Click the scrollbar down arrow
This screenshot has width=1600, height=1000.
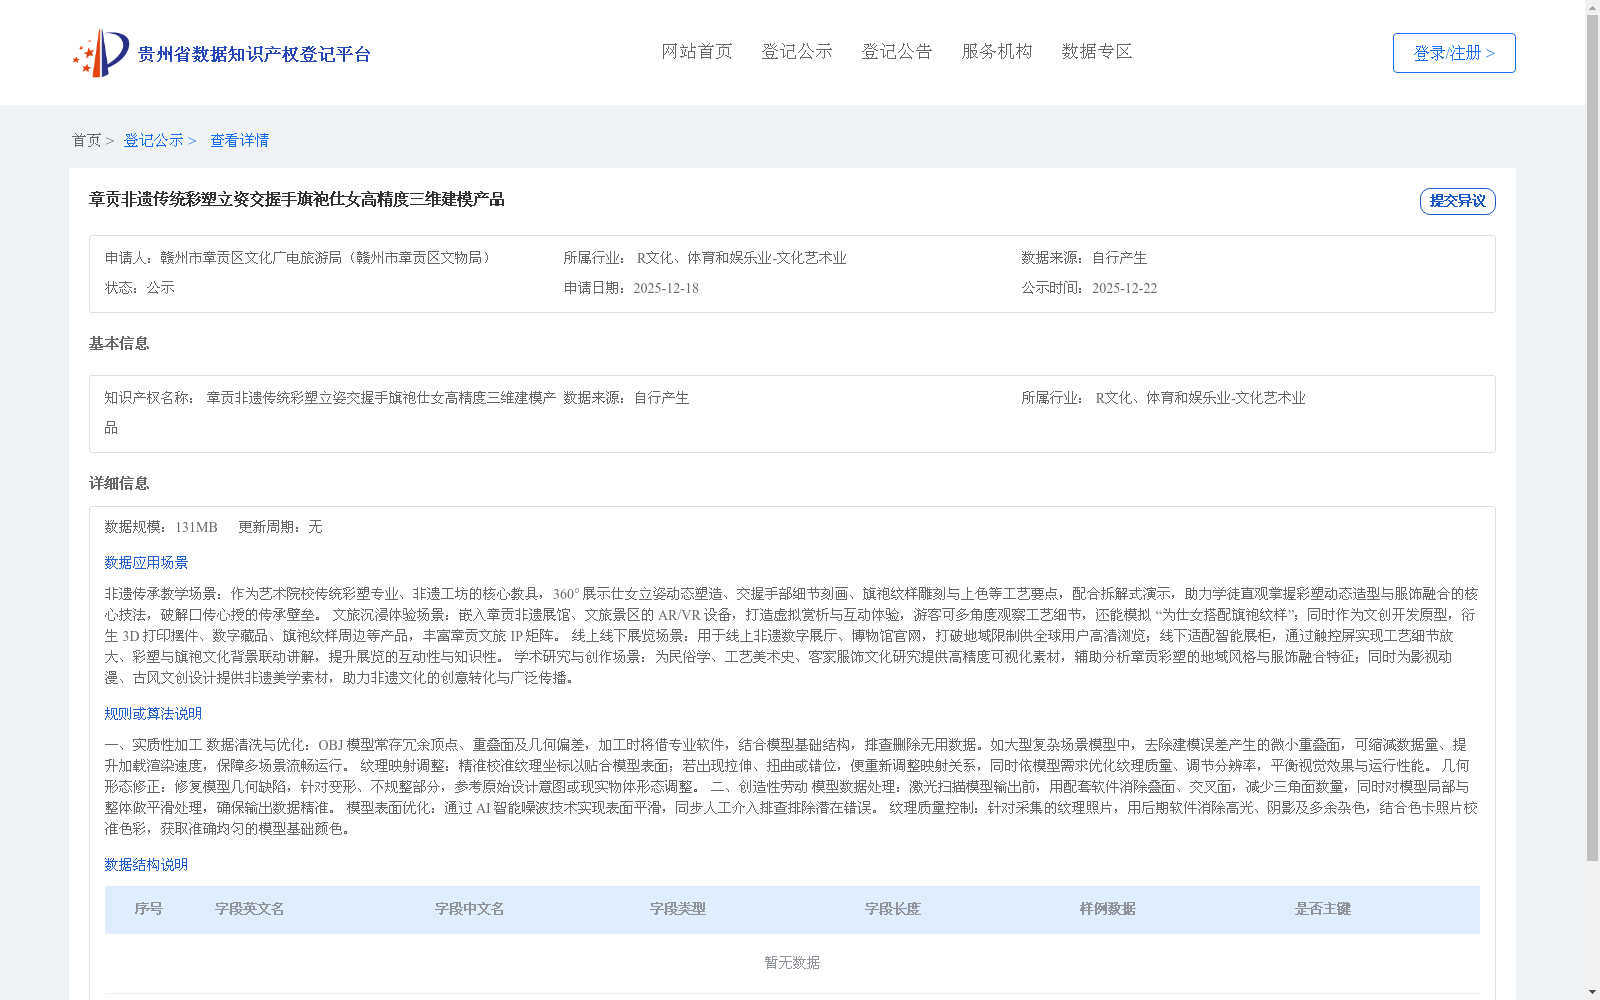(x=1592, y=993)
